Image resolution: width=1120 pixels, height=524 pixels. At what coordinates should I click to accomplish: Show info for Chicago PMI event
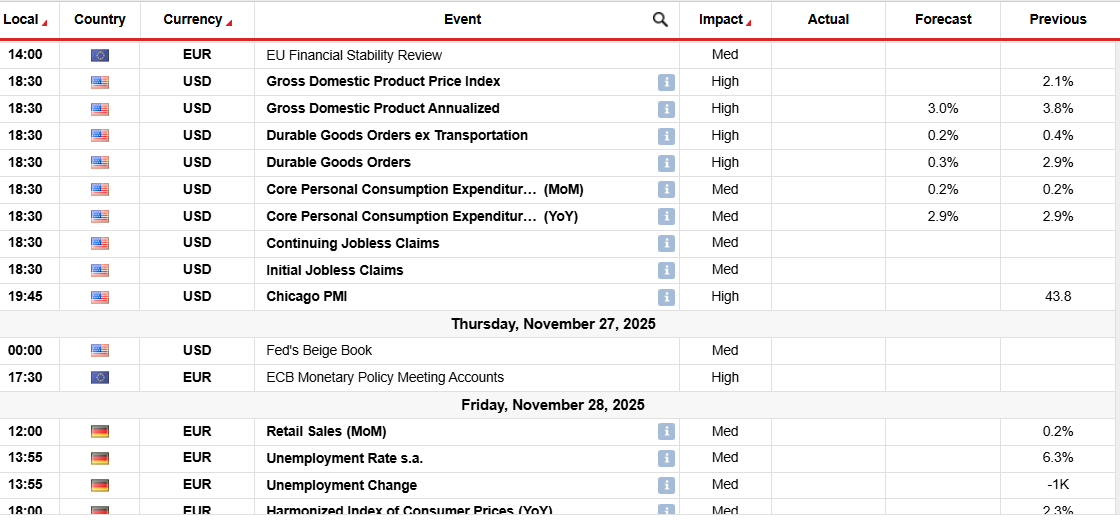coord(666,297)
